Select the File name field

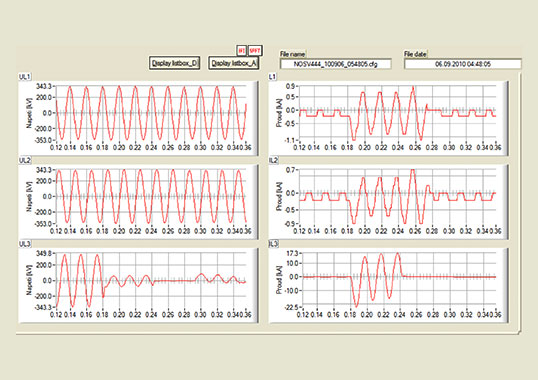336,64
